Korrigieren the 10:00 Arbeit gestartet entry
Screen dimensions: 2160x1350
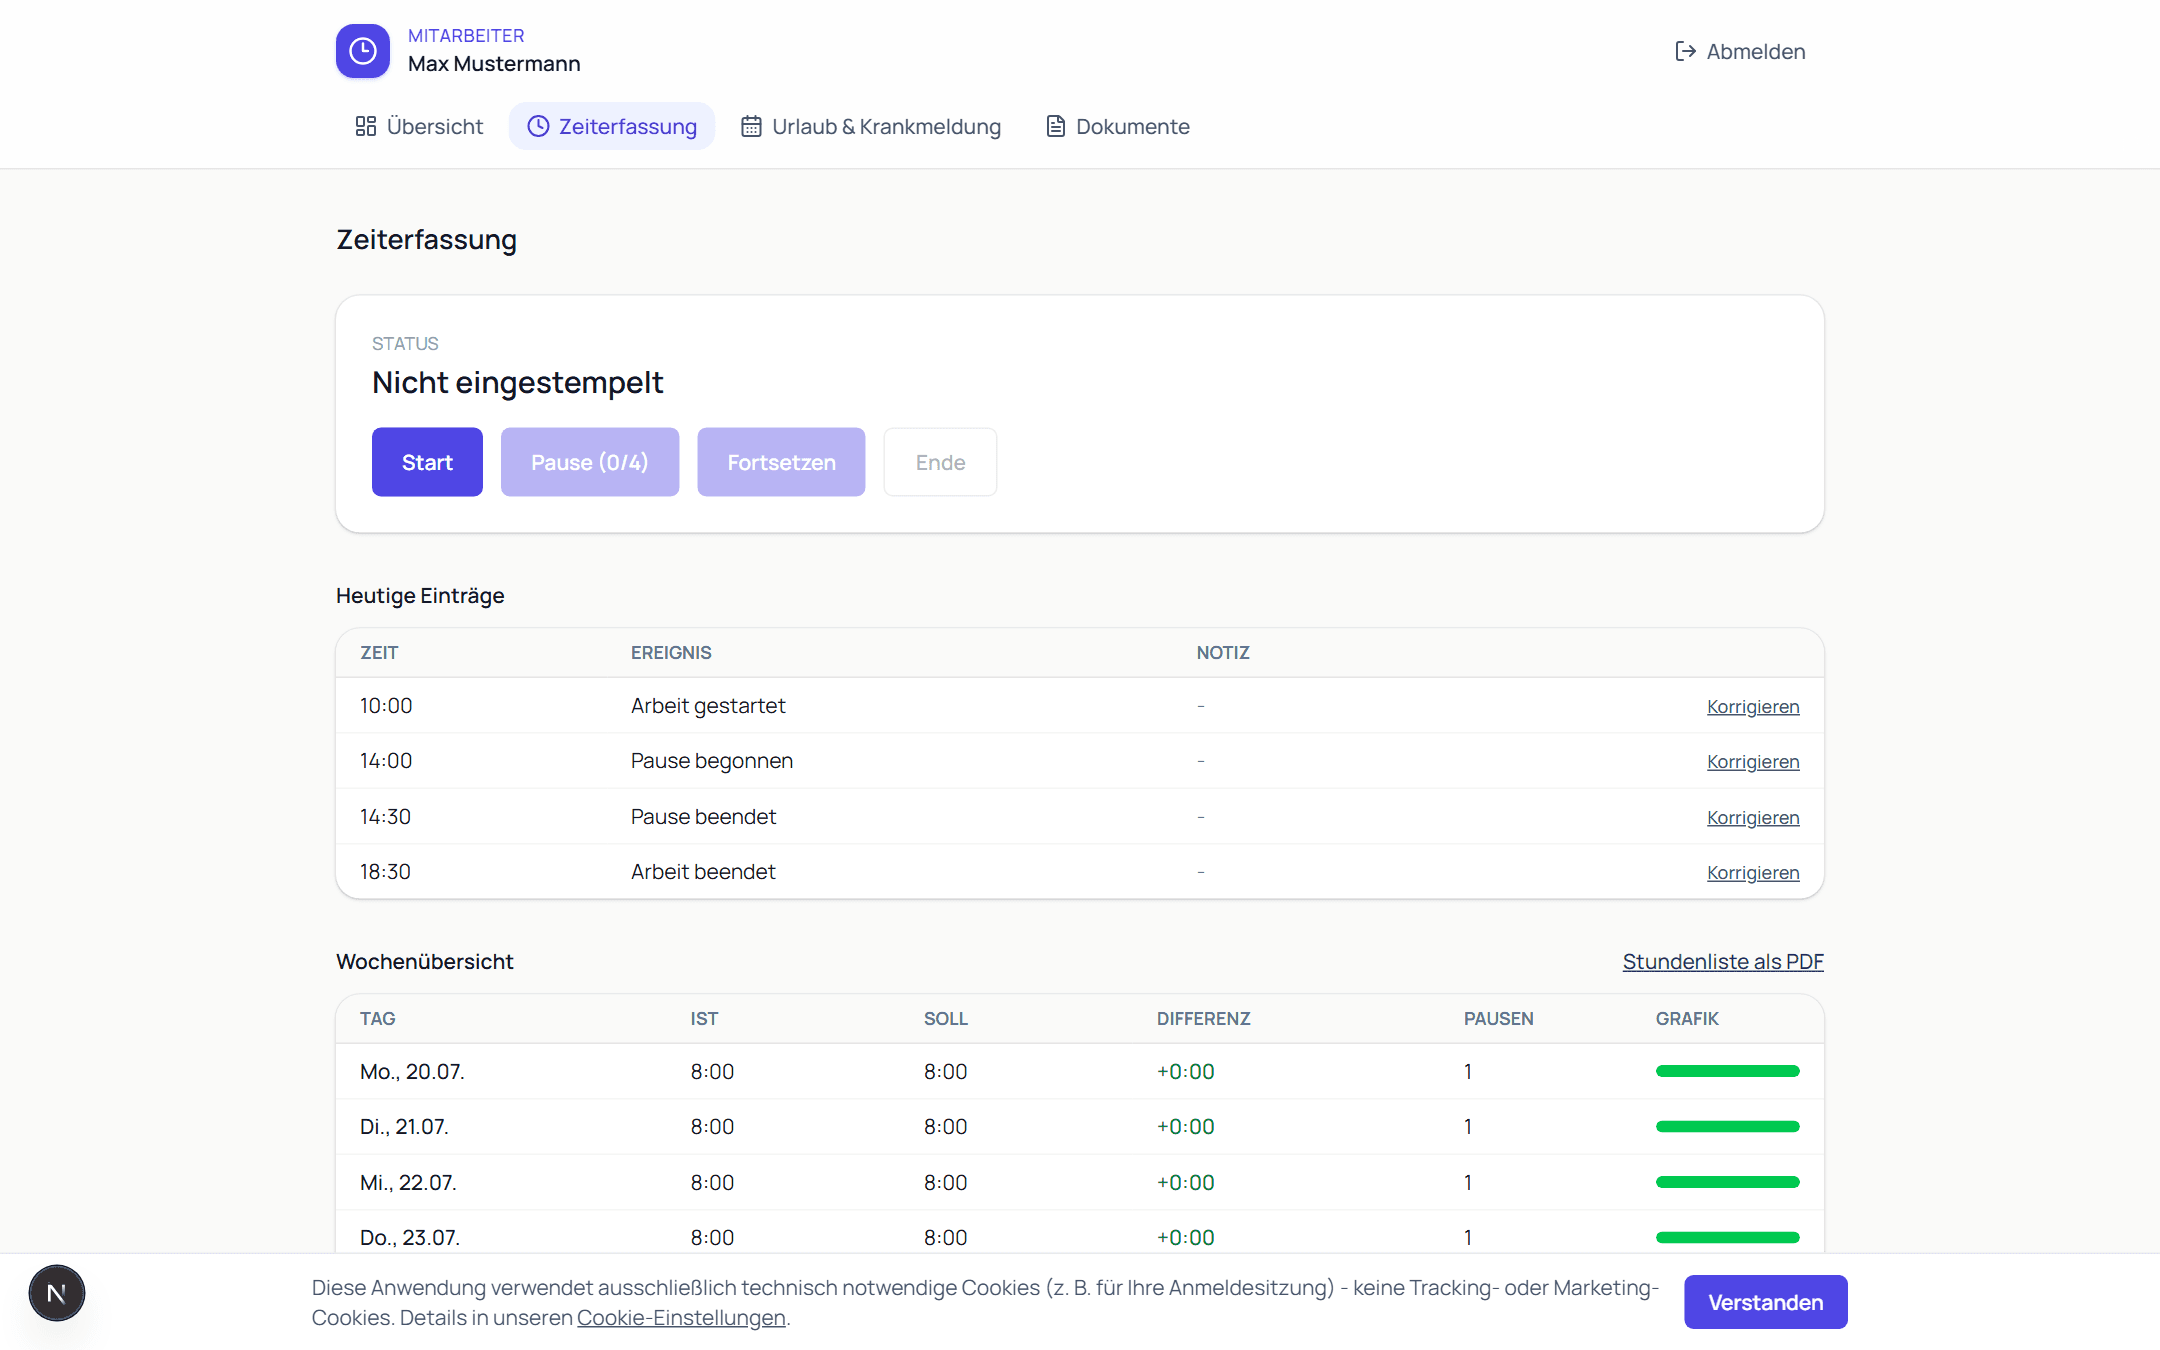pyautogui.click(x=1753, y=707)
